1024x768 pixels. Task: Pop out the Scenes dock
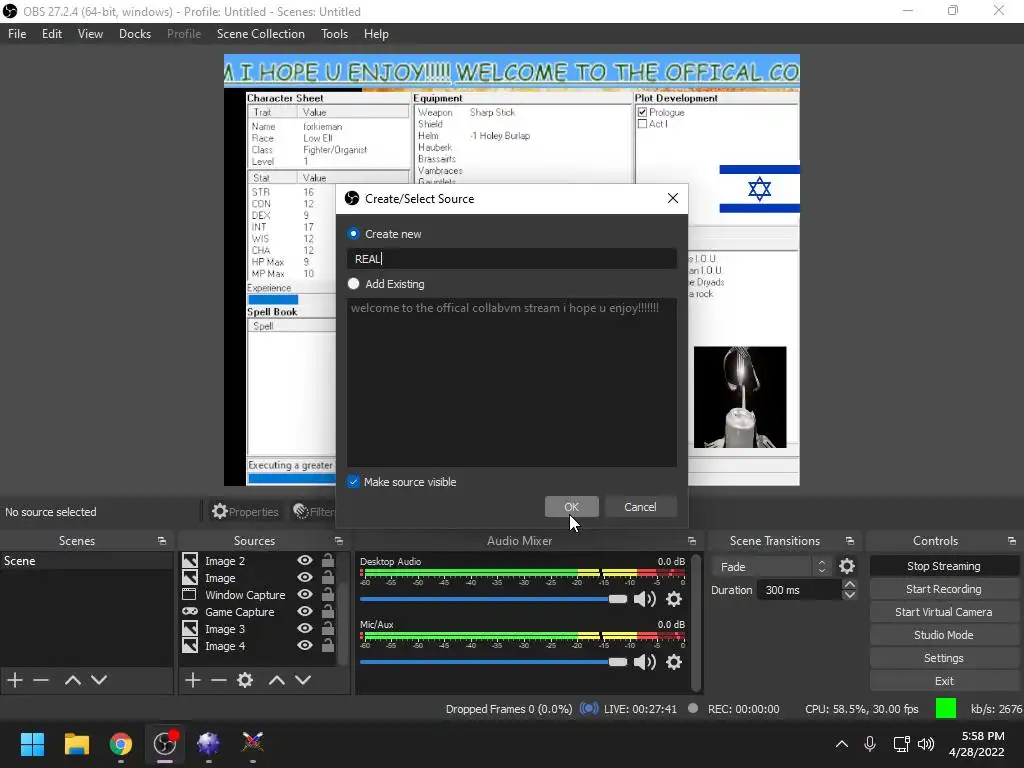pos(162,541)
